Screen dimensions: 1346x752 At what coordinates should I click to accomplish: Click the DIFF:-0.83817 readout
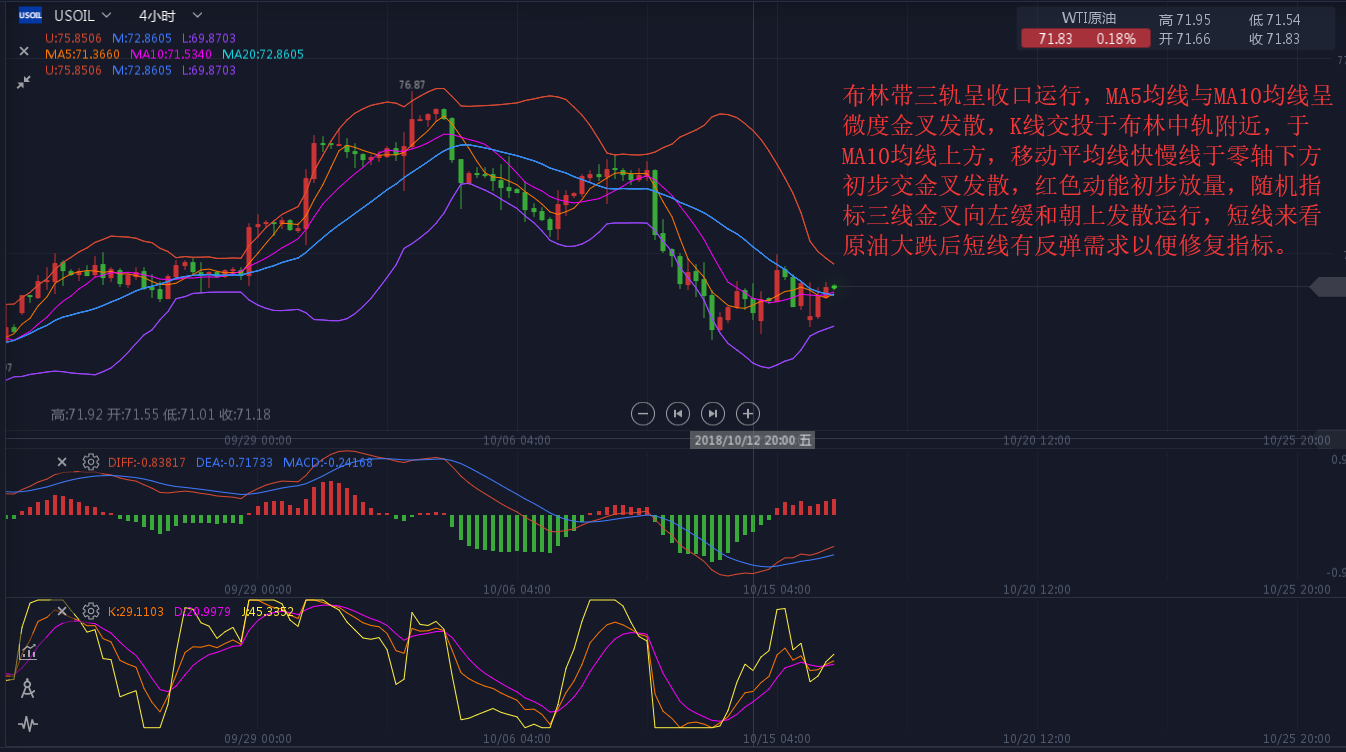pyautogui.click(x=147, y=462)
